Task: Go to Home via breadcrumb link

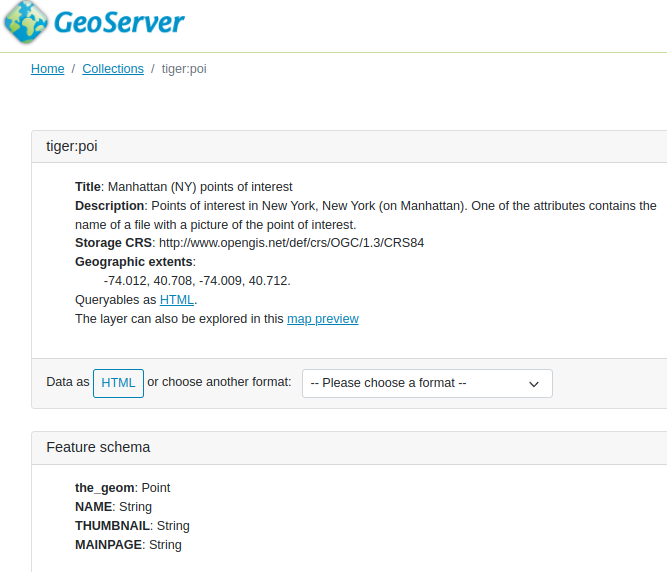Action: click(47, 69)
